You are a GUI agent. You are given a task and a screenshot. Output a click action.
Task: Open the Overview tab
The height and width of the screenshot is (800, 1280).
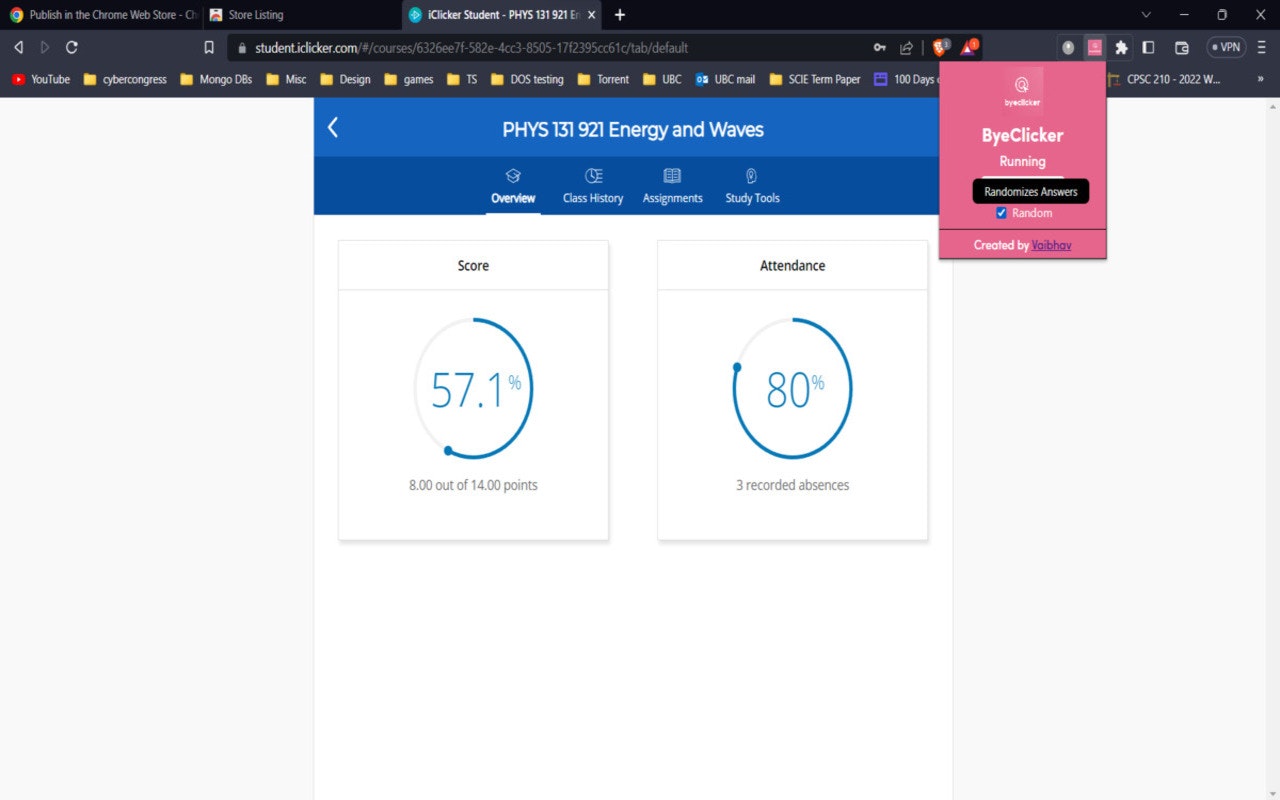coord(513,187)
